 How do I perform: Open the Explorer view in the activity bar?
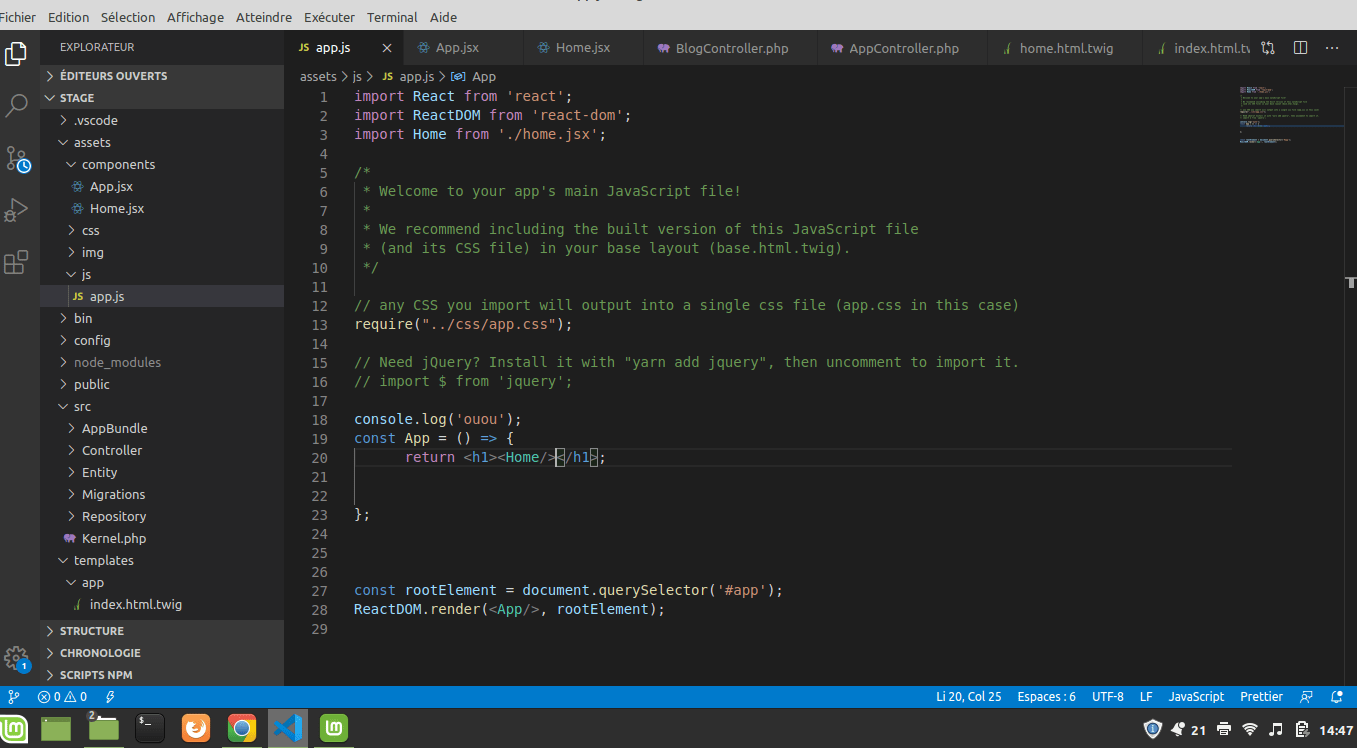point(16,54)
